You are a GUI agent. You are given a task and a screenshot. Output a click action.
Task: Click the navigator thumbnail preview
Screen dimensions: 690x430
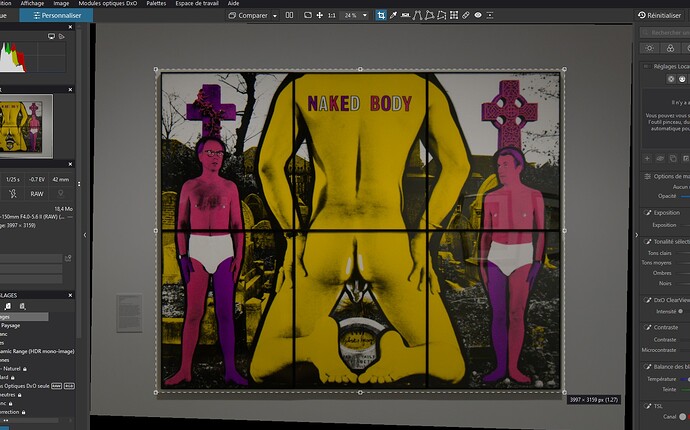[26, 126]
